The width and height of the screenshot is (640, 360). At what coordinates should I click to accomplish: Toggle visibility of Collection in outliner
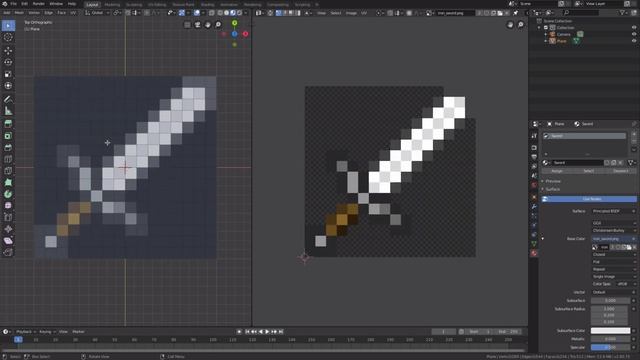[634, 27]
